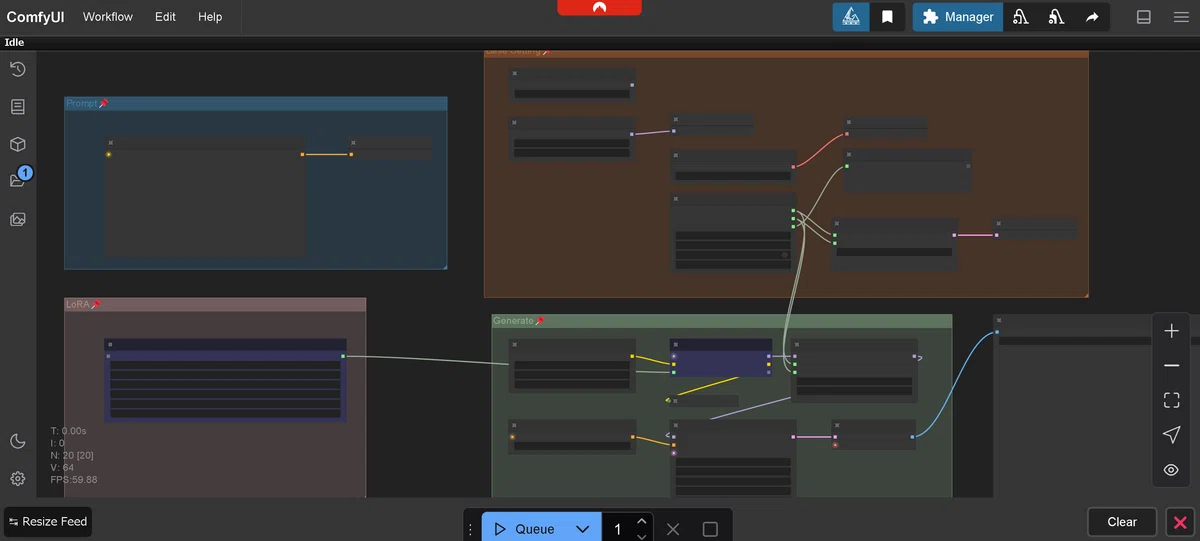Increase batch count with up arrow

642,521
